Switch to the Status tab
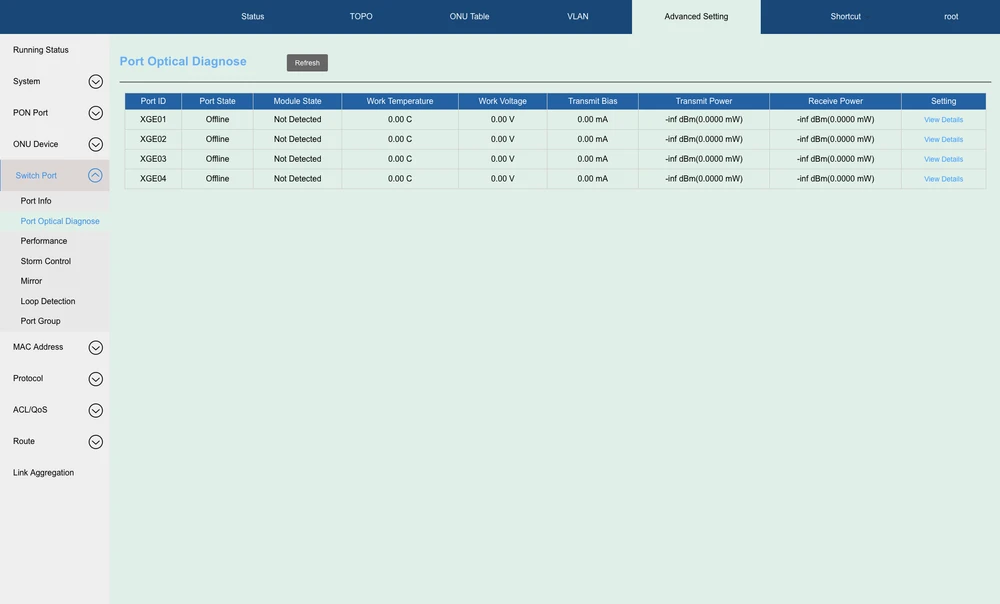 253,17
